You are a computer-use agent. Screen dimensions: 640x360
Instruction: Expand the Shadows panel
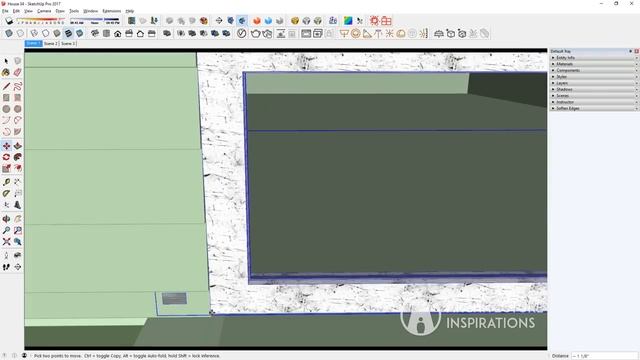(594, 89)
